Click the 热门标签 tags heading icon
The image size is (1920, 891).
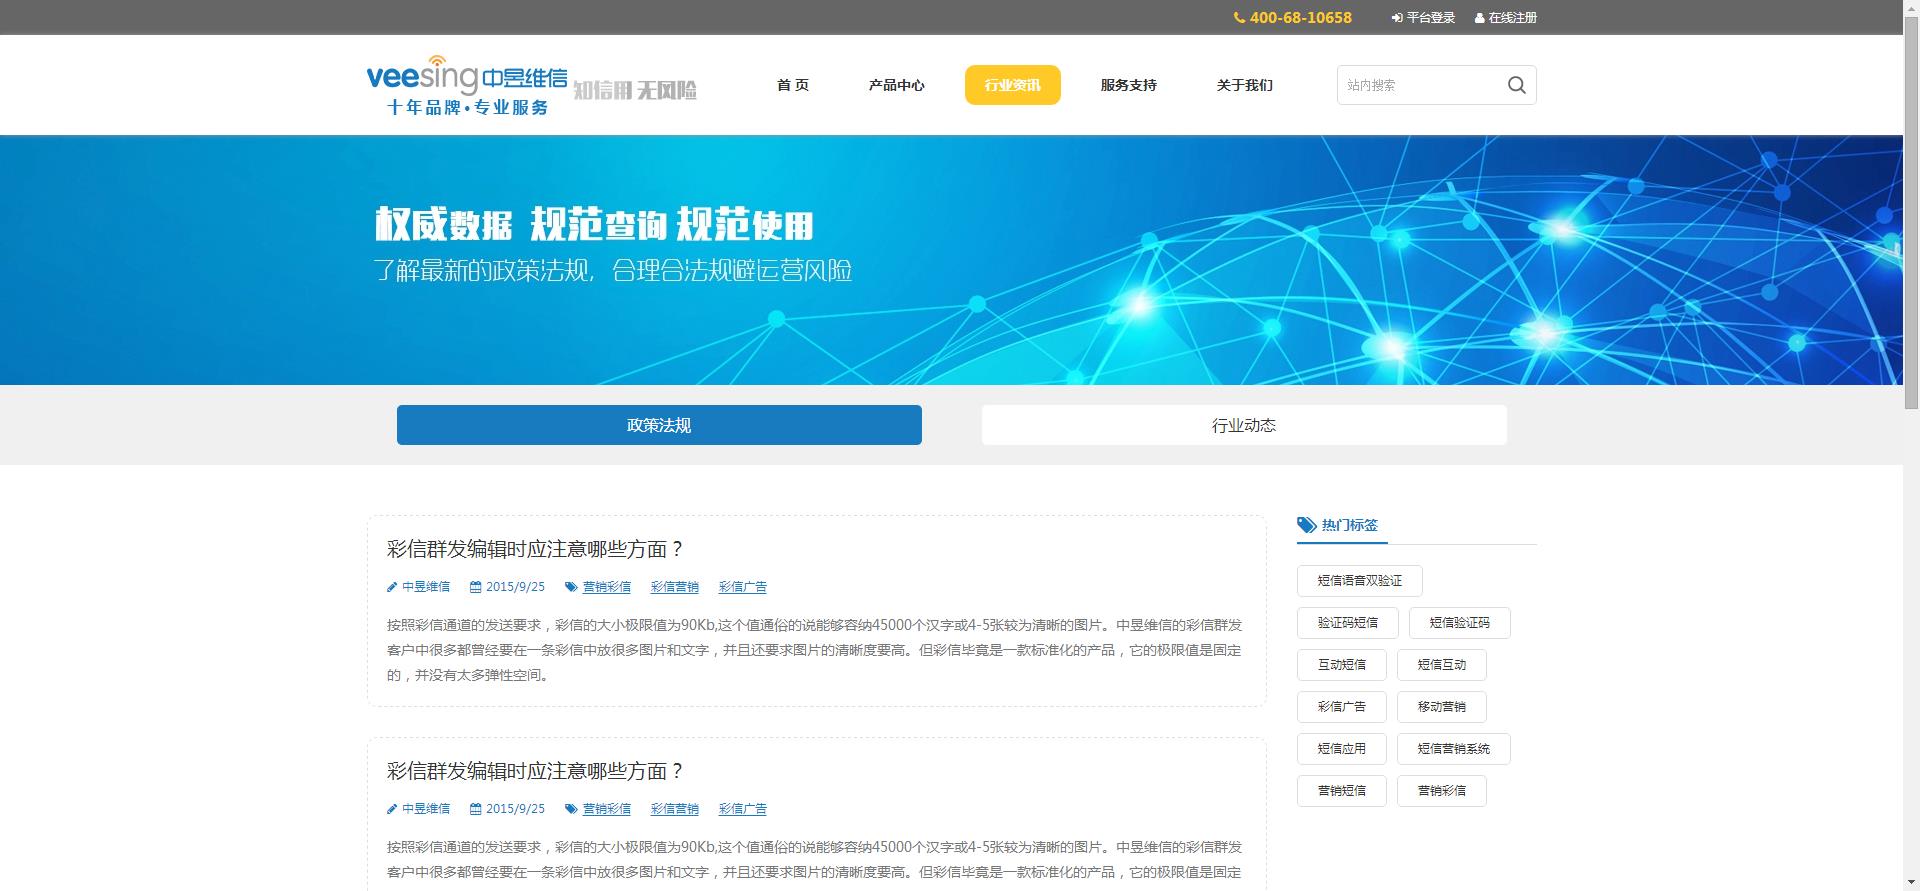coord(1306,525)
